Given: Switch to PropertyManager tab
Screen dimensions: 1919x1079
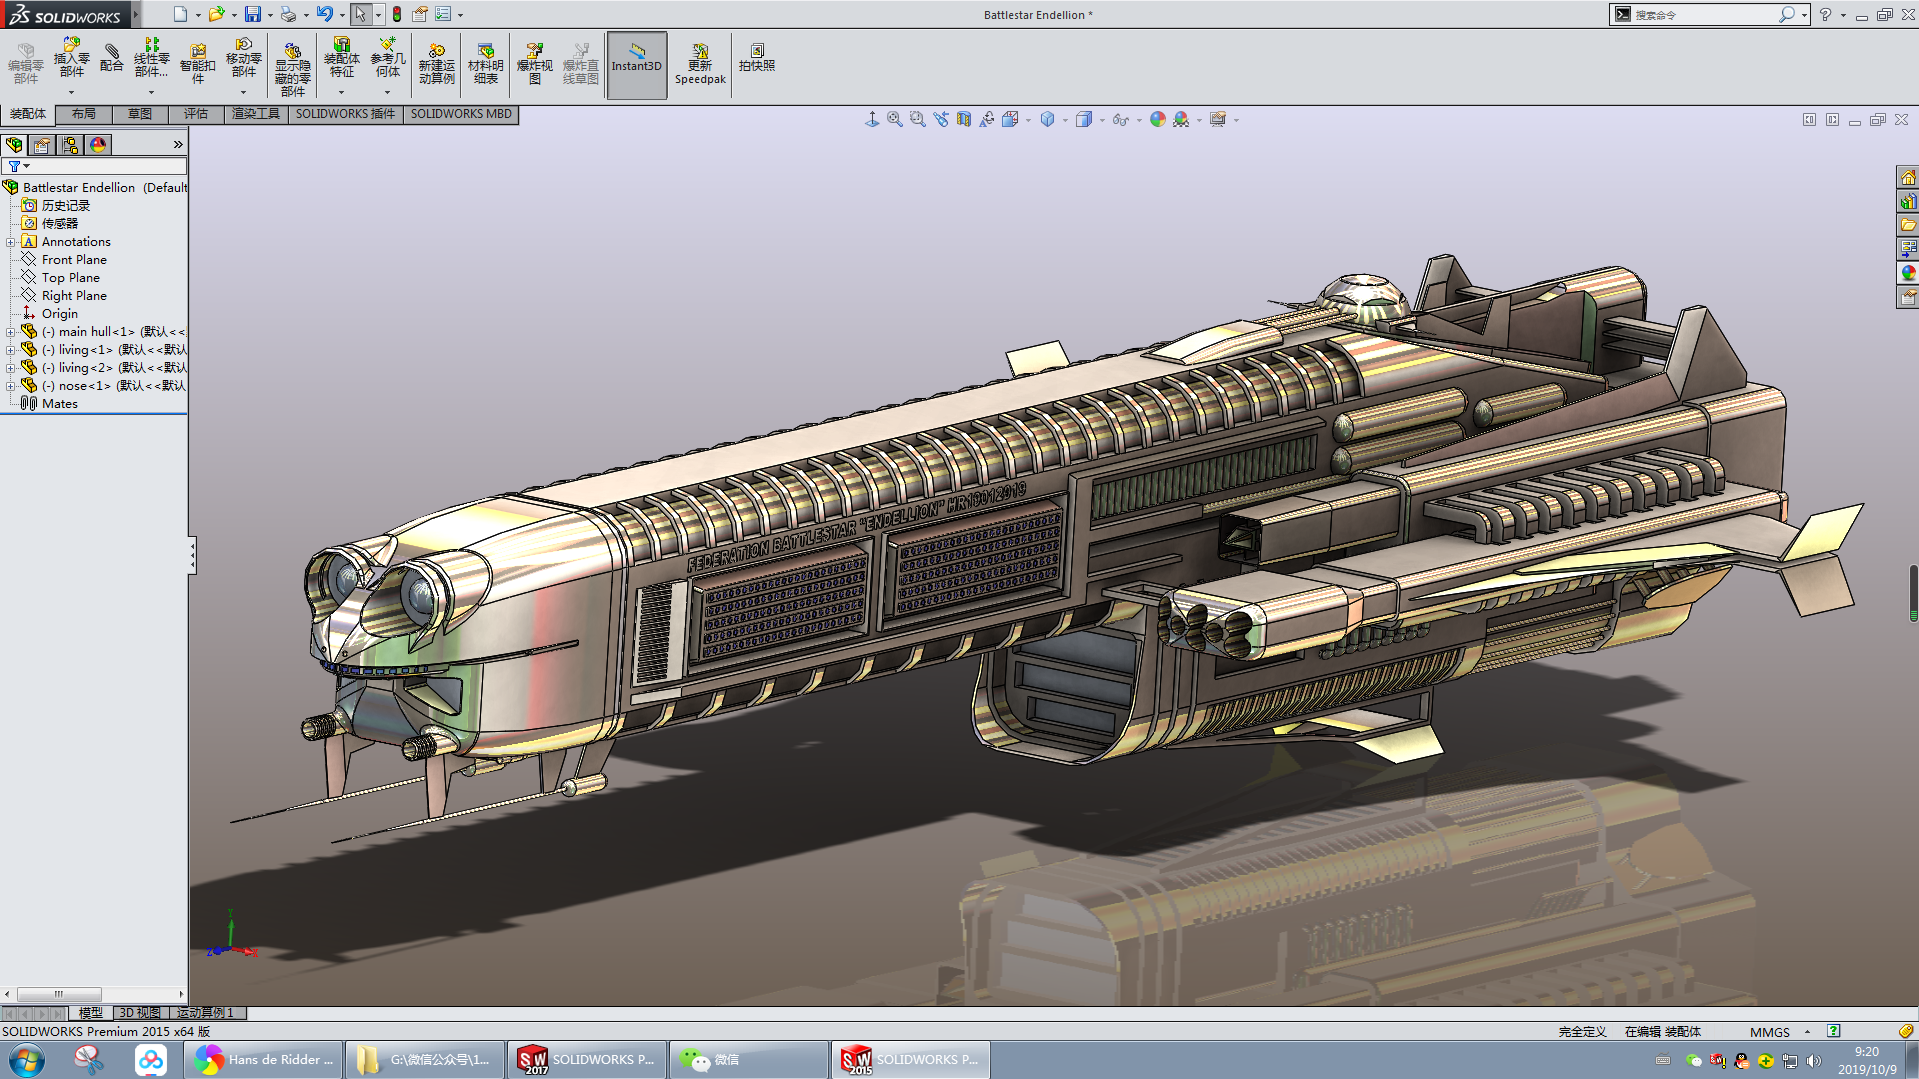Looking at the screenshot, I should (42, 145).
